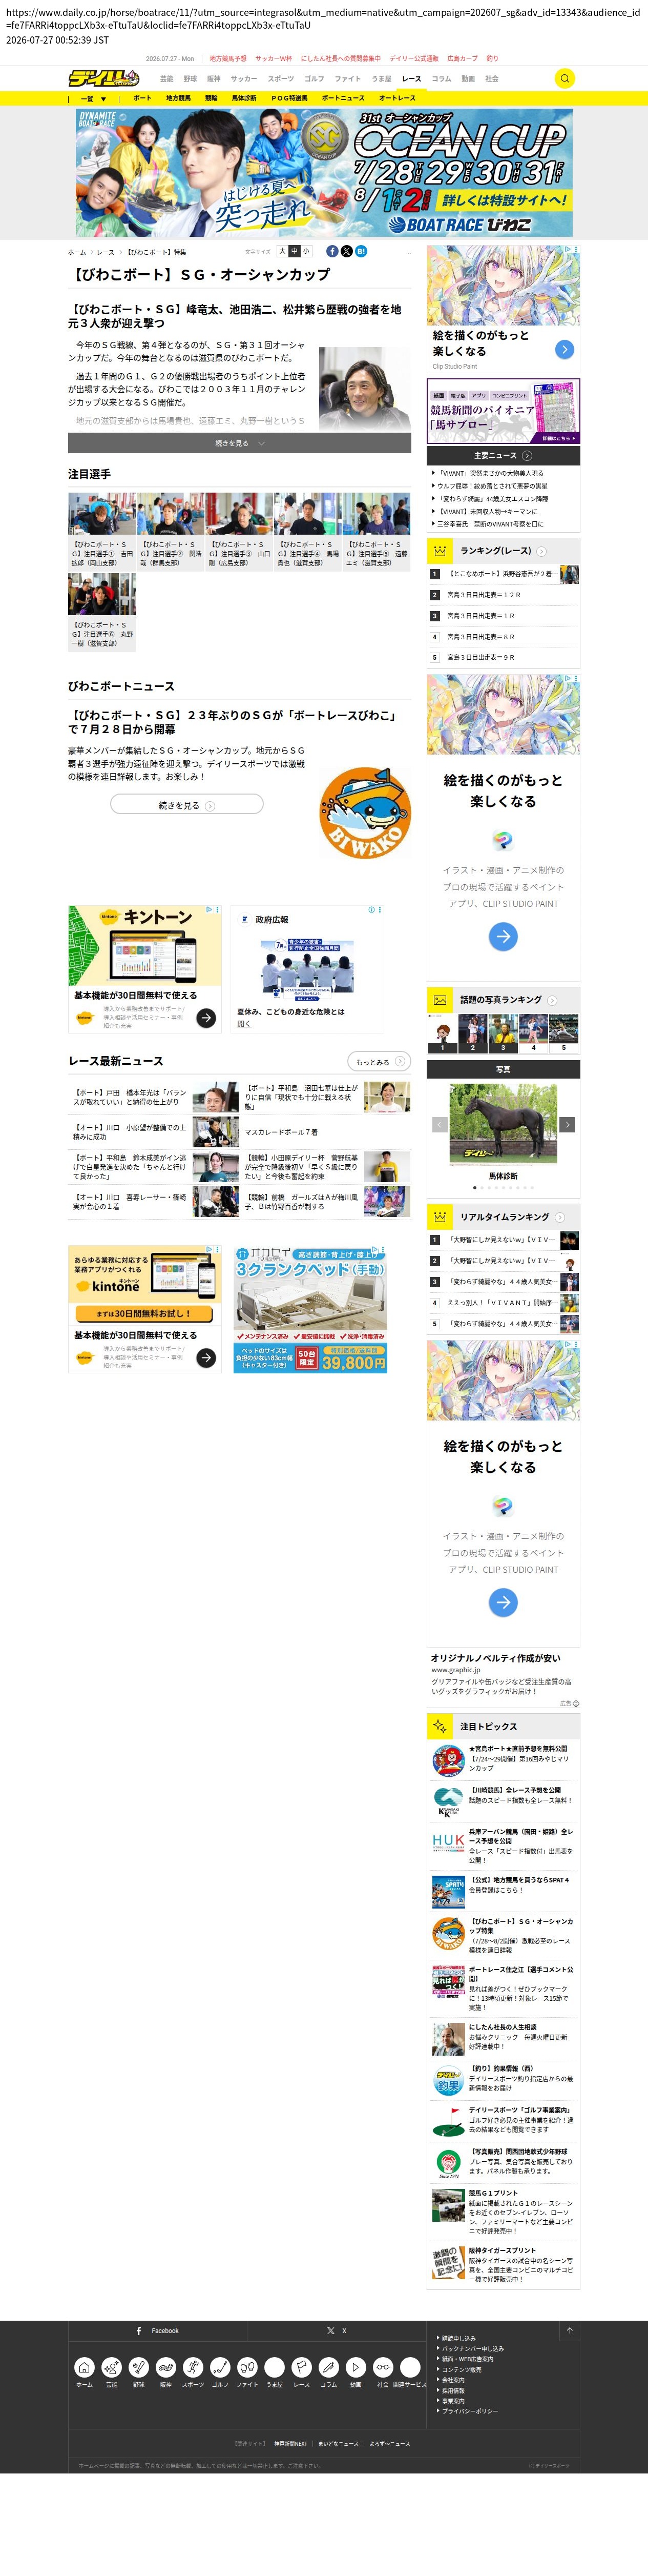The height and width of the screenshot is (2576, 648).
Task: Select 競輪 in yellow submenu
Action: pyautogui.click(x=211, y=98)
